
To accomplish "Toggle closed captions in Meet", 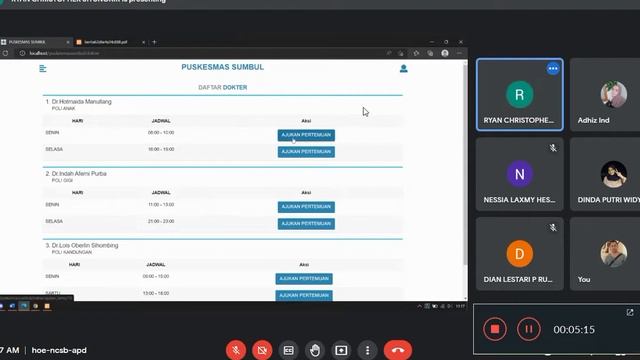I will coord(289,350).
